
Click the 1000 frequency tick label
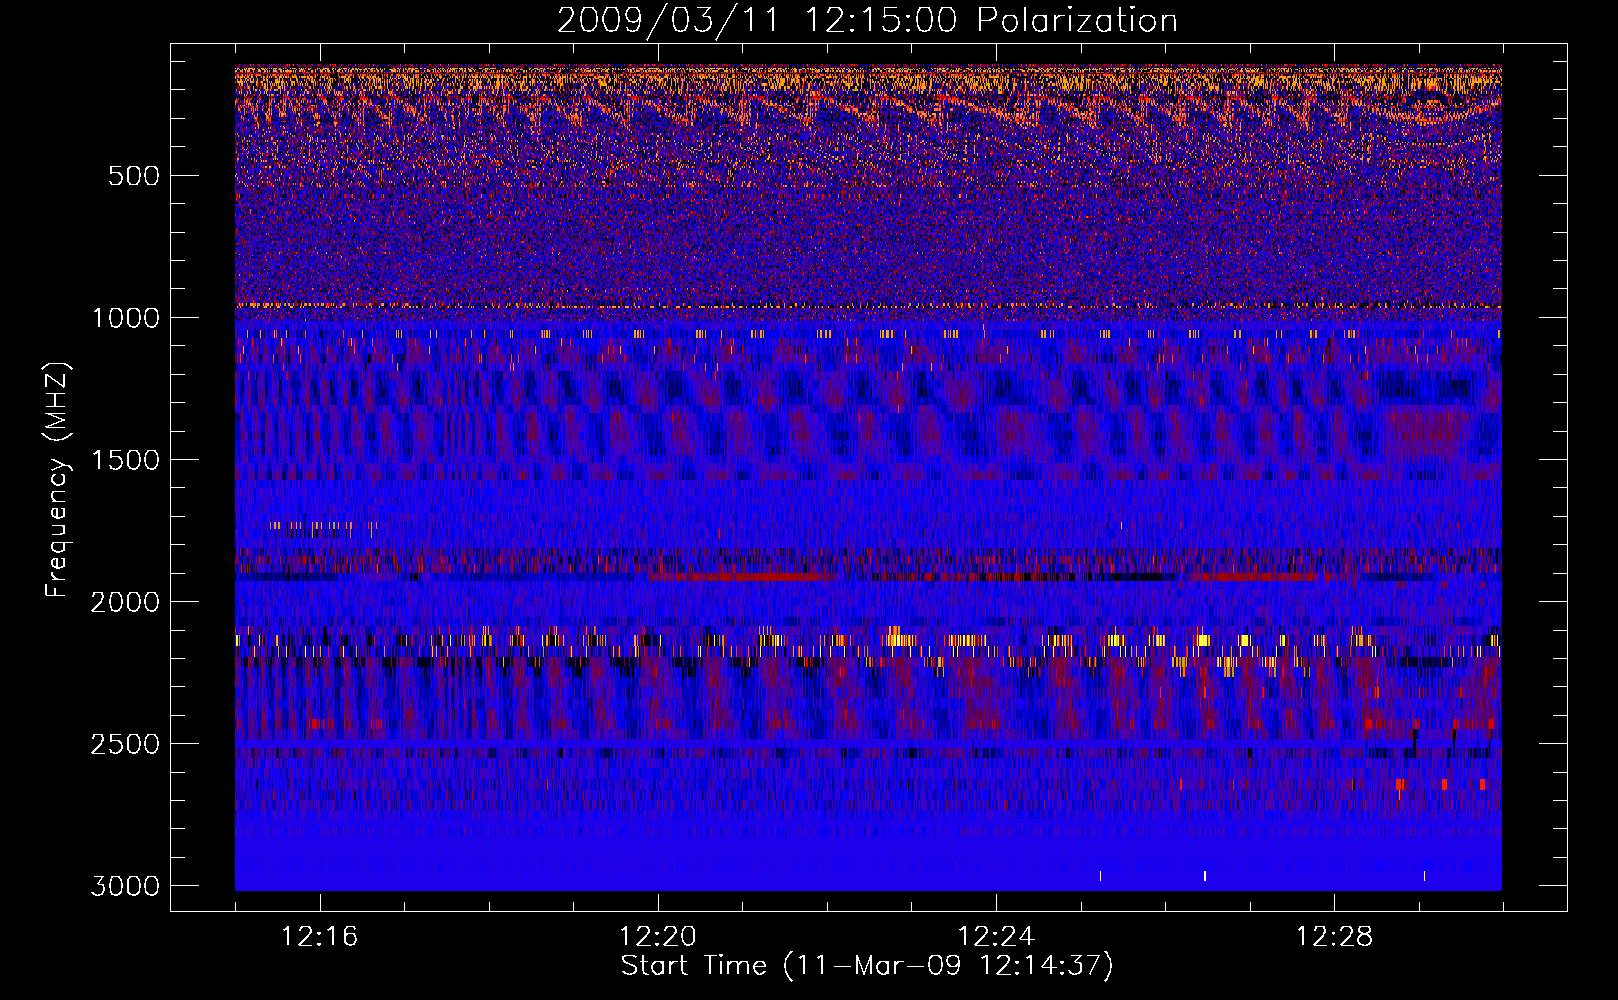[x=125, y=318]
